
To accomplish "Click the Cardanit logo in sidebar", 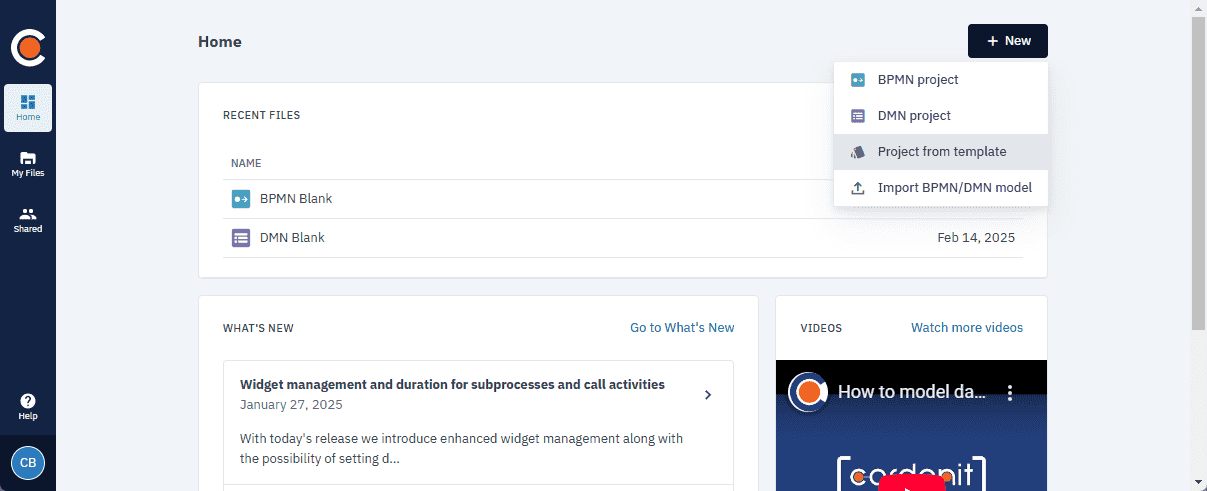I will click(x=28, y=47).
